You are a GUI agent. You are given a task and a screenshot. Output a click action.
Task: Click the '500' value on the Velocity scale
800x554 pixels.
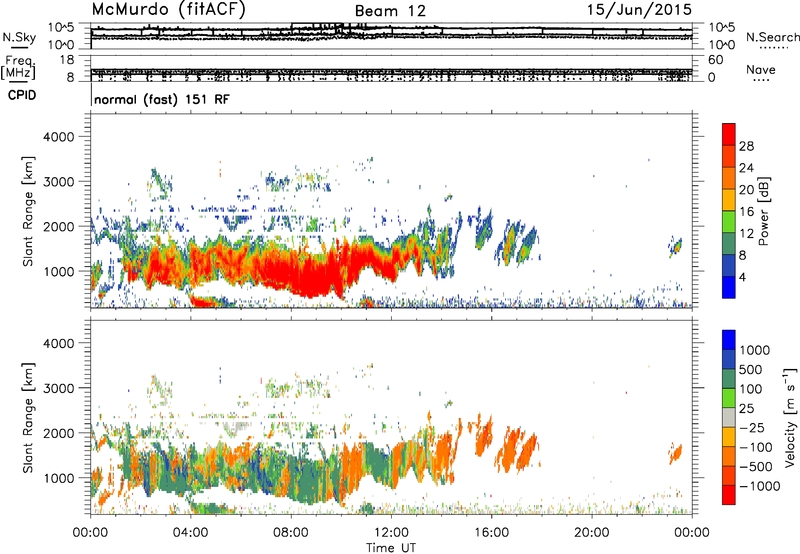click(x=751, y=369)
